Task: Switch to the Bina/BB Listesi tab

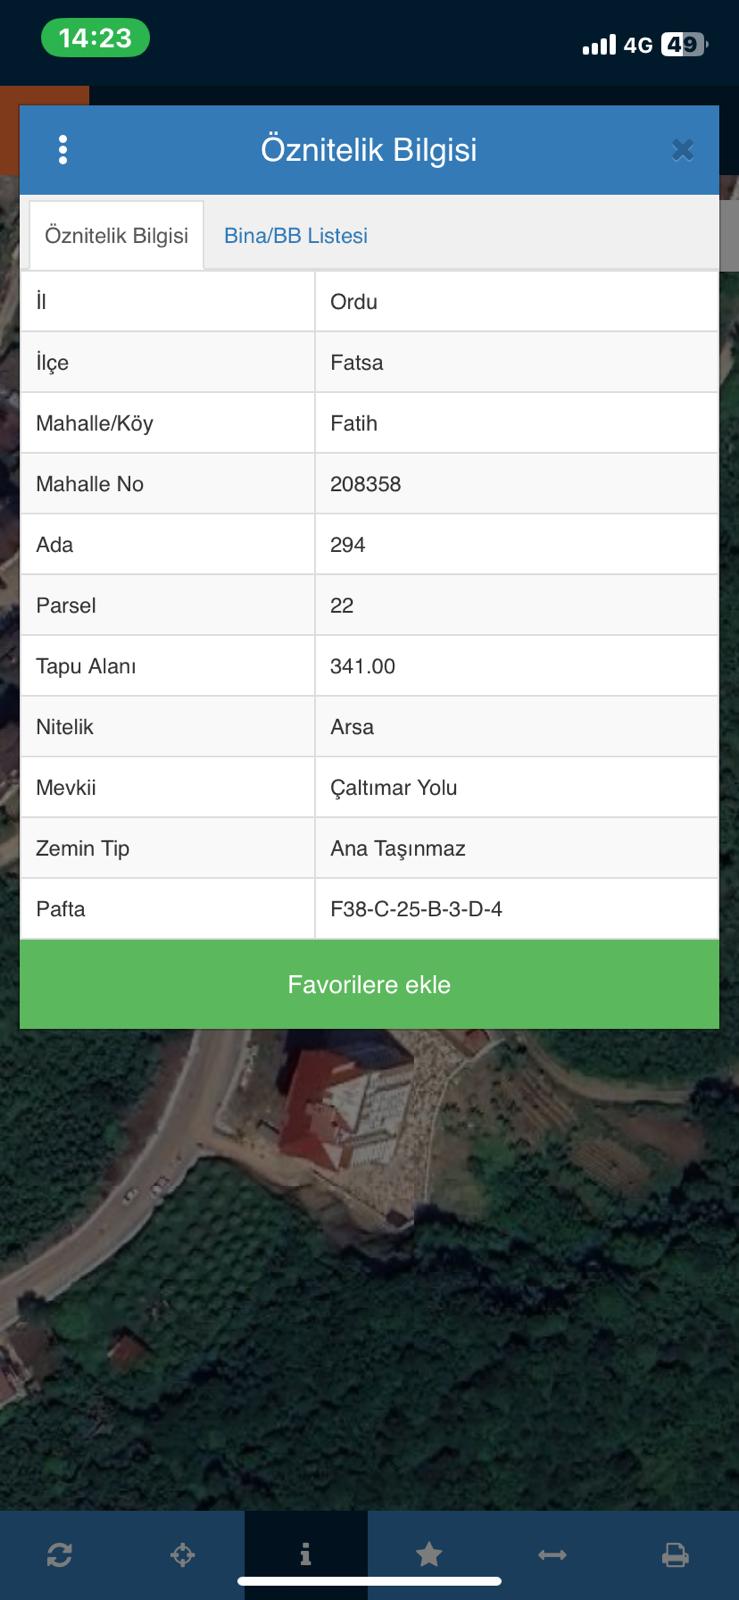Action: click(296, 236)
